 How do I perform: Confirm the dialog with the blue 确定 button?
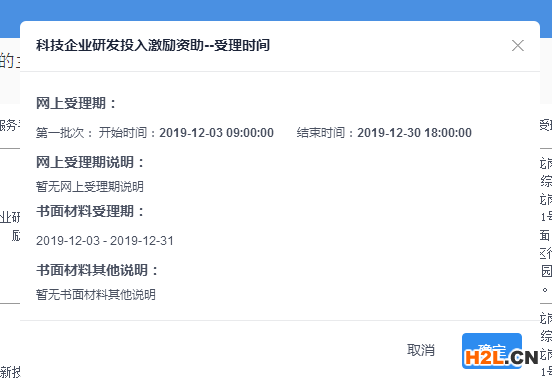coord(492,350)
